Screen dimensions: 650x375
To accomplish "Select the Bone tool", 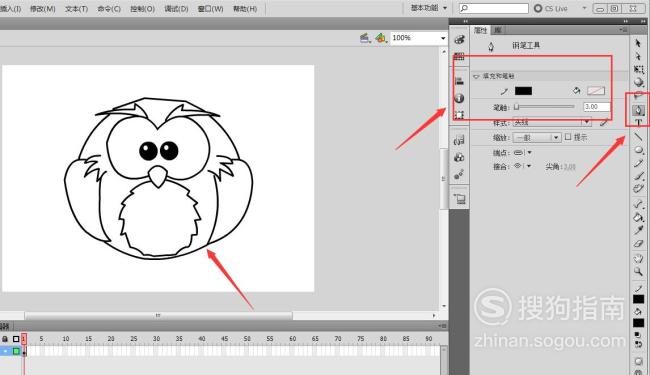I will pyautogui.click(x=638, y=203).
